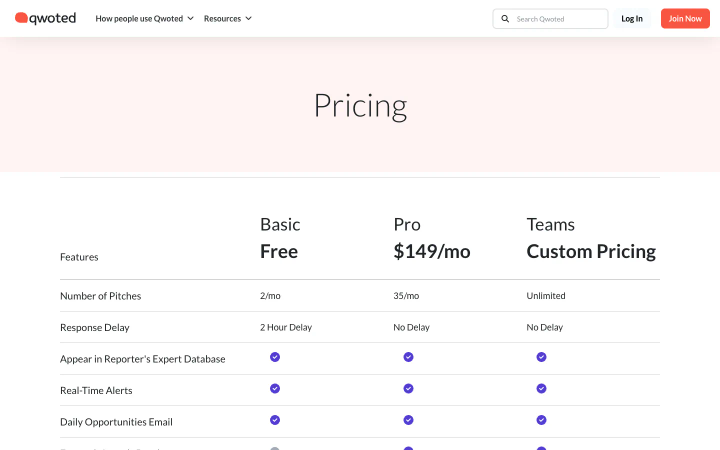720x450 pixels.
Task: Focus the Search Qwoted field
Action: coord(550,19)
